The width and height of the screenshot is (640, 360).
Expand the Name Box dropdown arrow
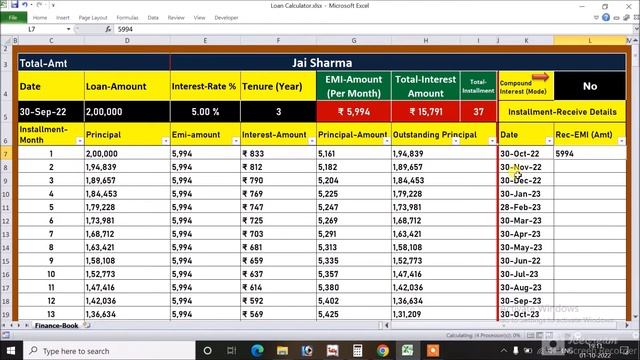click(x=68, y=29)
